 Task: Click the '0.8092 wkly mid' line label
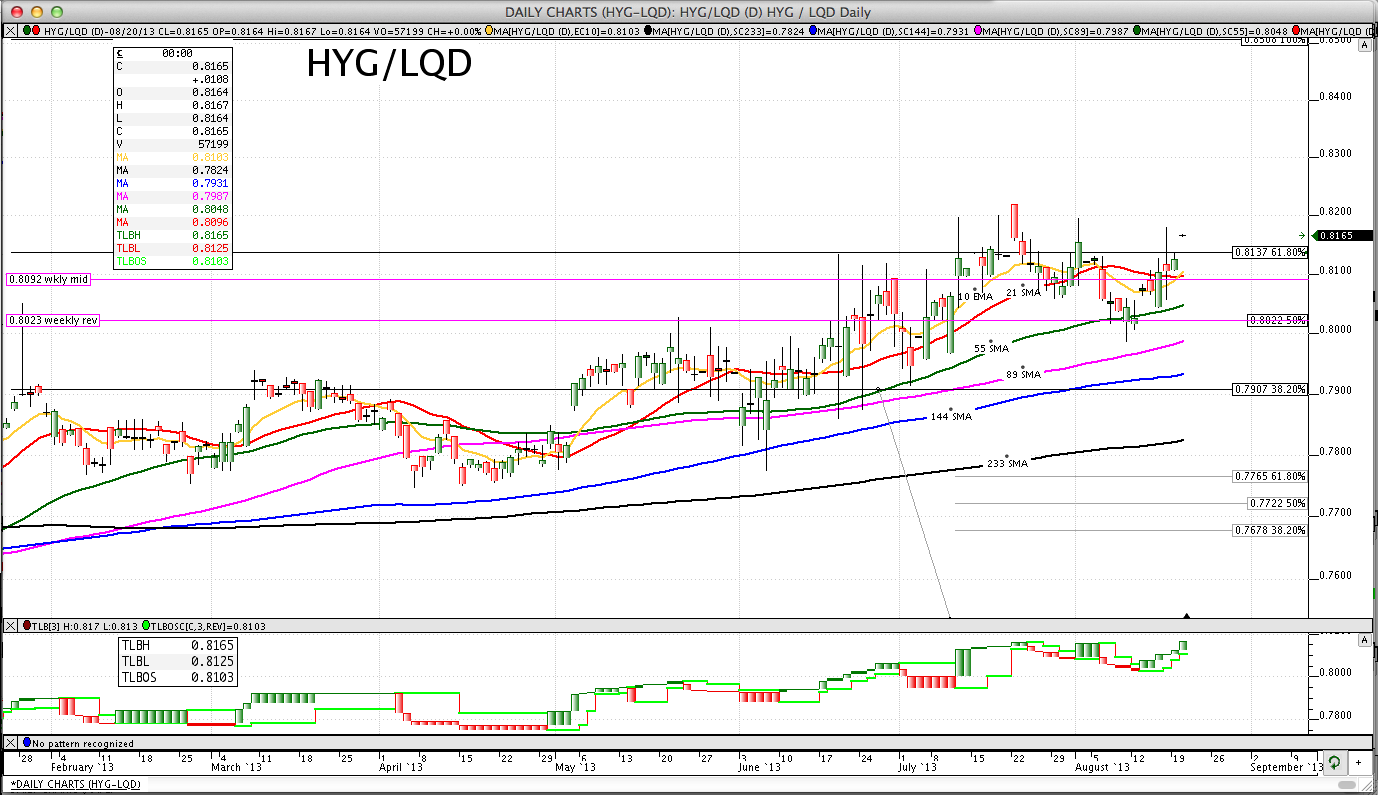coord(48,280)
